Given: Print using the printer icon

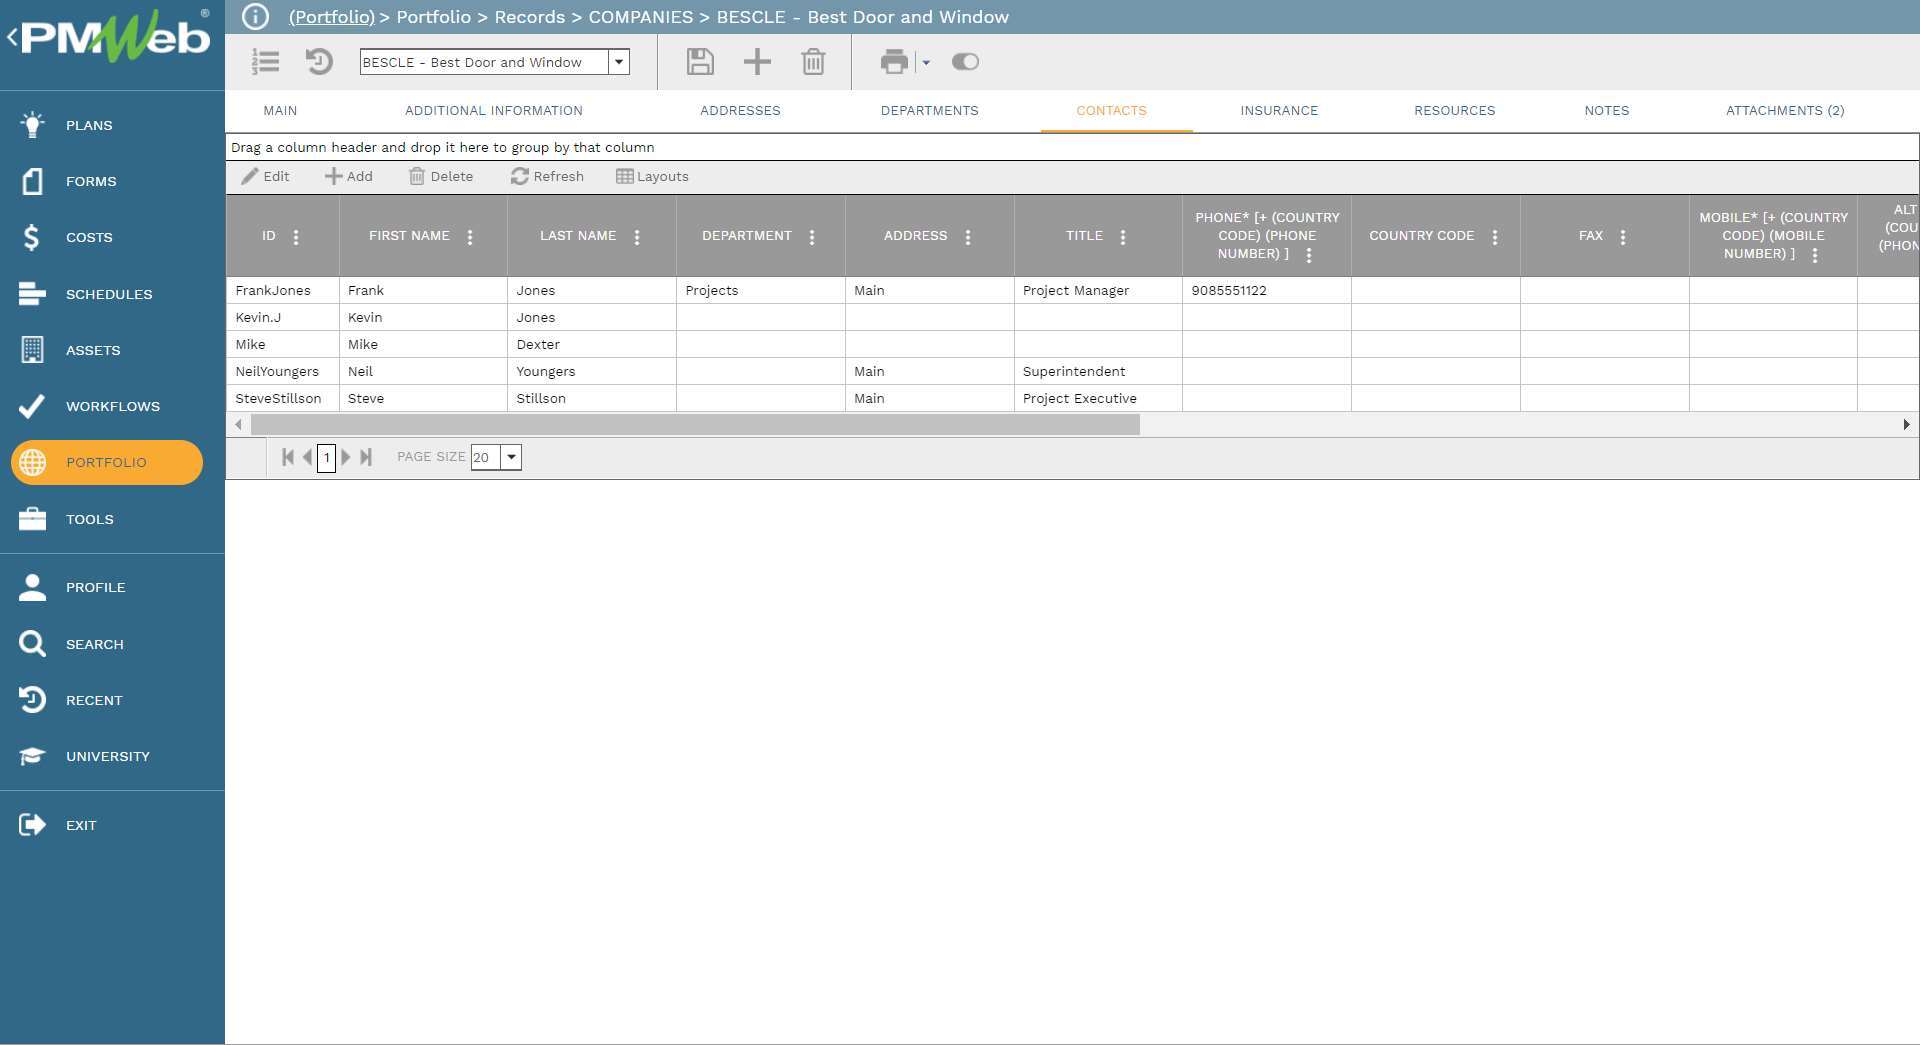Looking at the screenshot, I should [x=894, y=62].
